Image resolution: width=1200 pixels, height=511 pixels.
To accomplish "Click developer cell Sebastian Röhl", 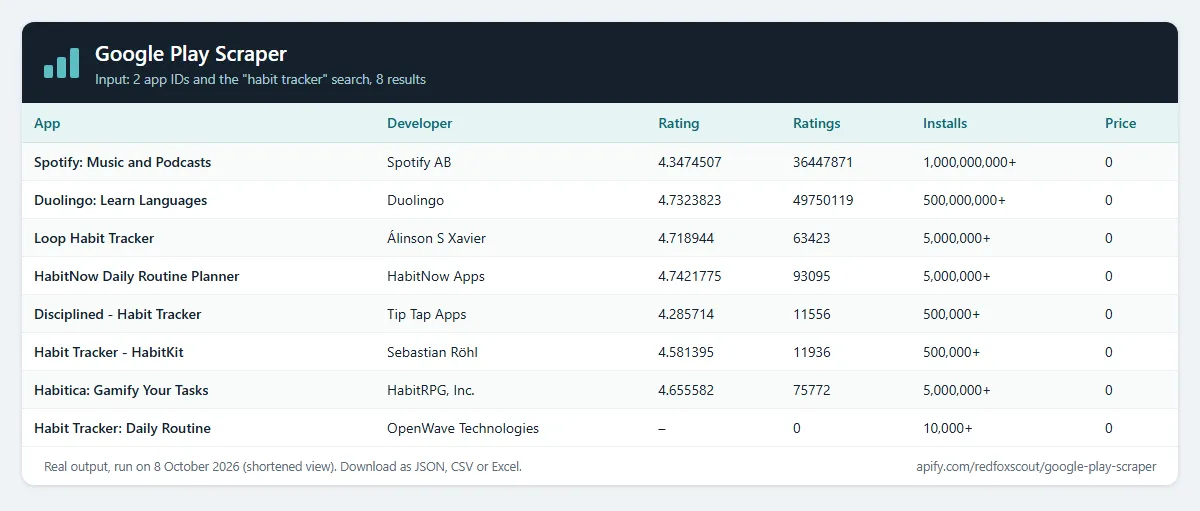I will coord(431,352).
